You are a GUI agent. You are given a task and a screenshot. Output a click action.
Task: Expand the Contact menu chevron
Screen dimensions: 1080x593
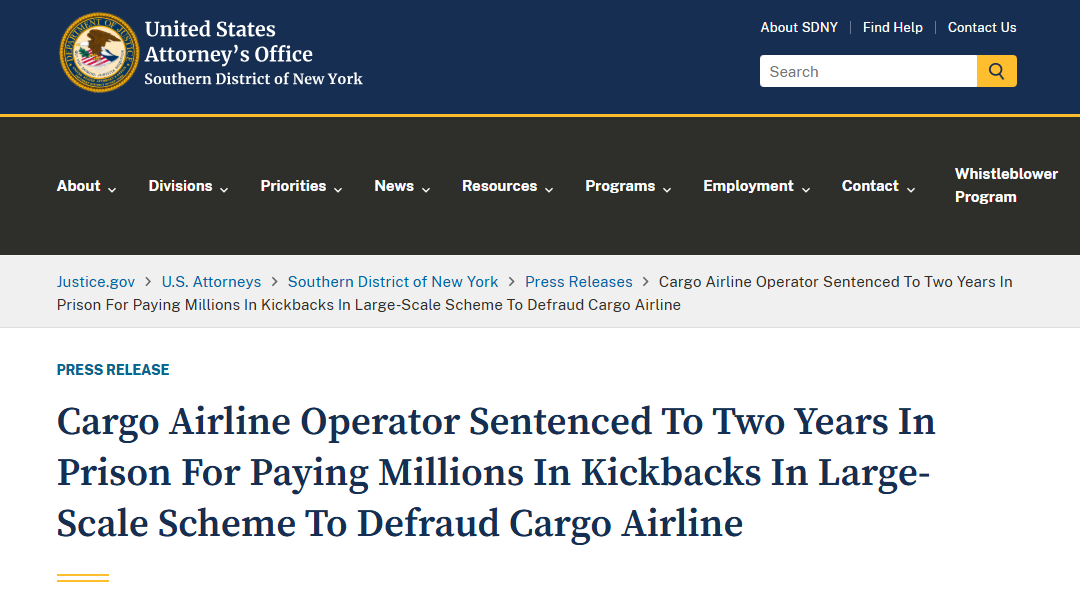(911, 189)
